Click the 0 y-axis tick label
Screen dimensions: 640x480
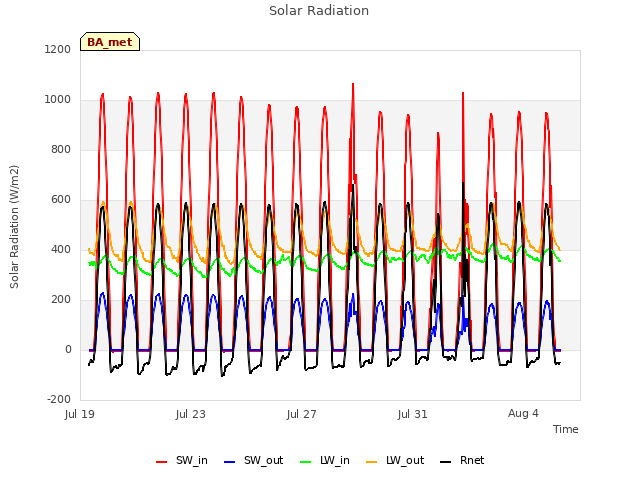68,349
